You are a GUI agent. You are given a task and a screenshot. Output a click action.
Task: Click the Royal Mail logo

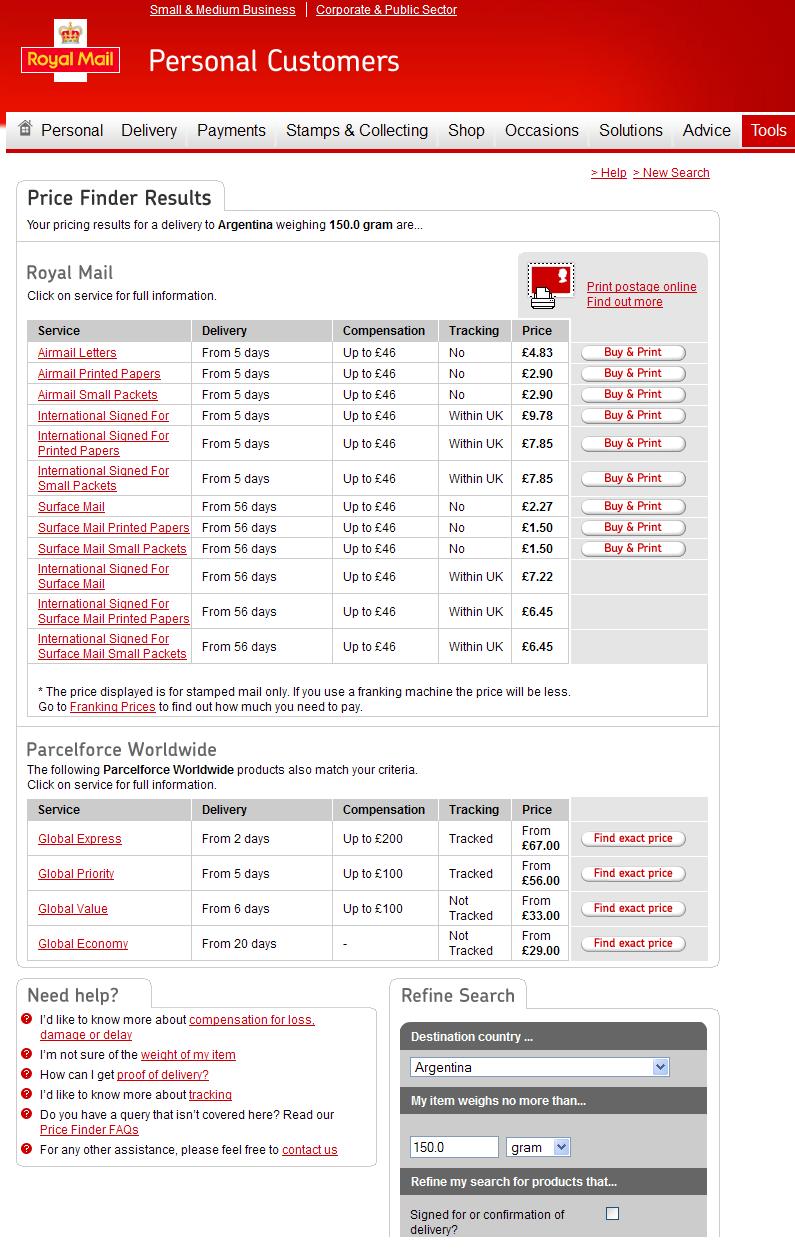(70, 49)
